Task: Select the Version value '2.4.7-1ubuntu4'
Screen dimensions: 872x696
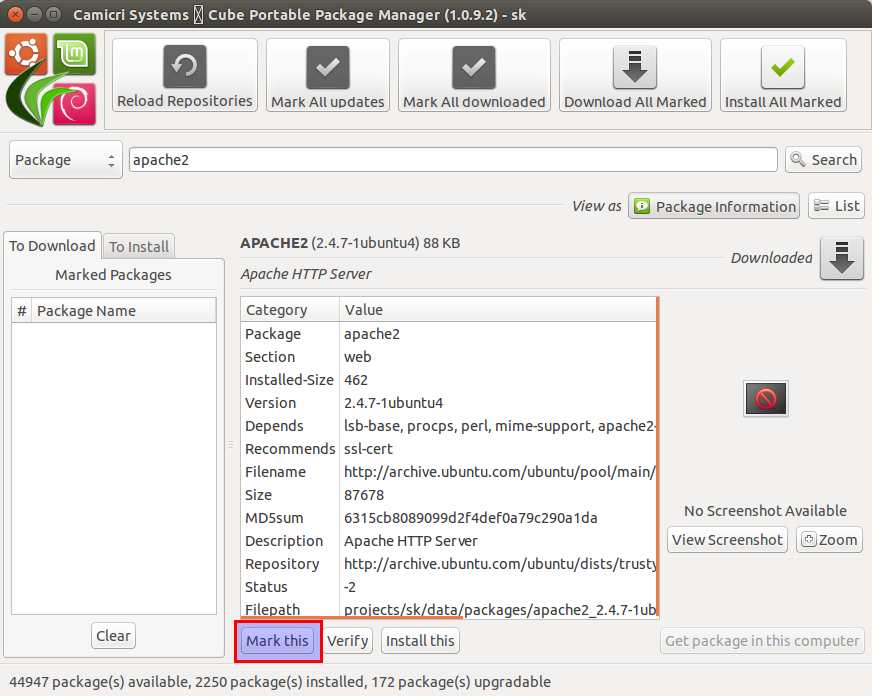Action: [x=394, y=403]
